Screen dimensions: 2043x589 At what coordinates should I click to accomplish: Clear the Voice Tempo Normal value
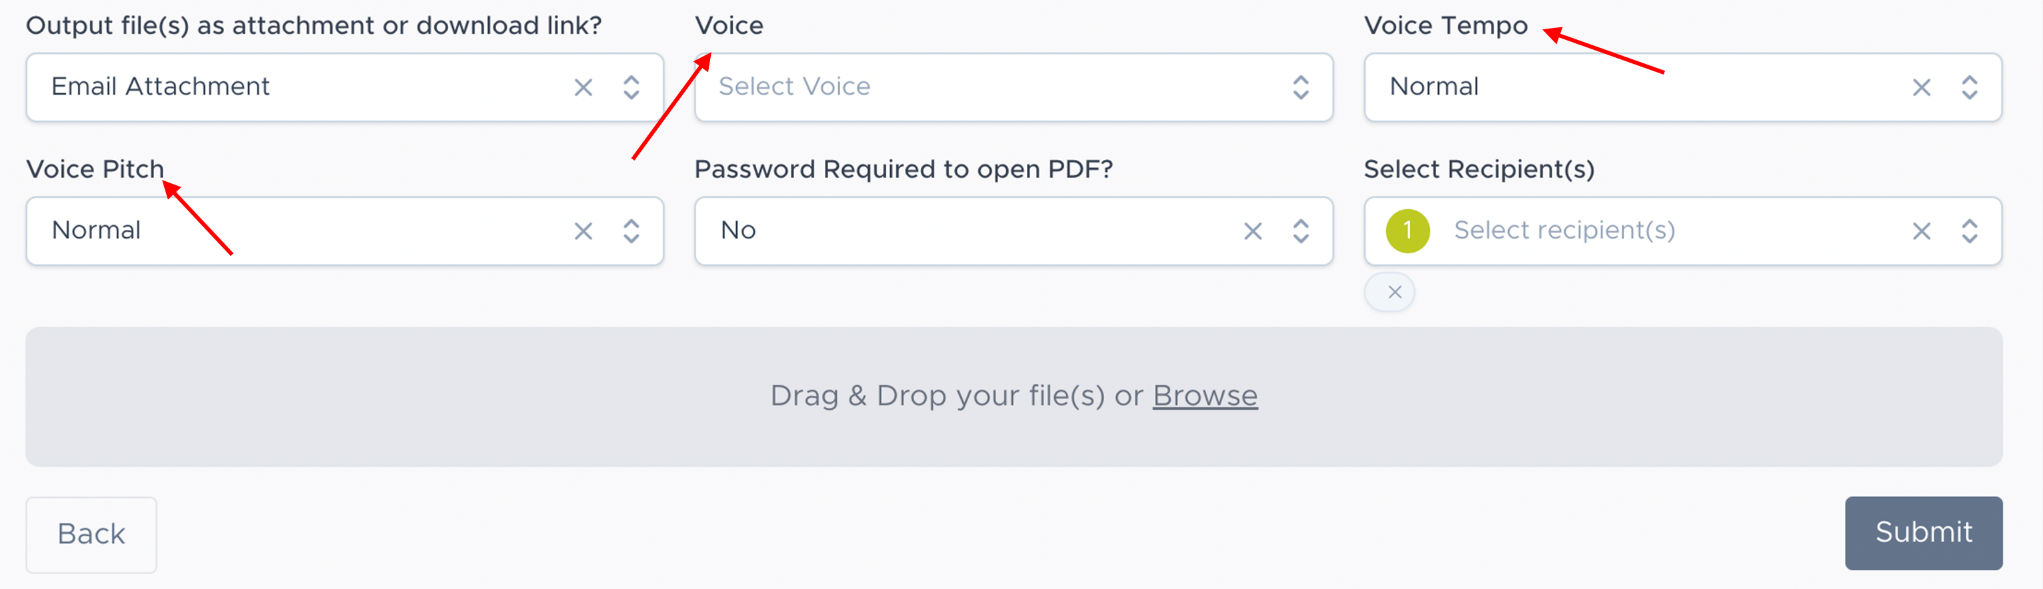1921,88
